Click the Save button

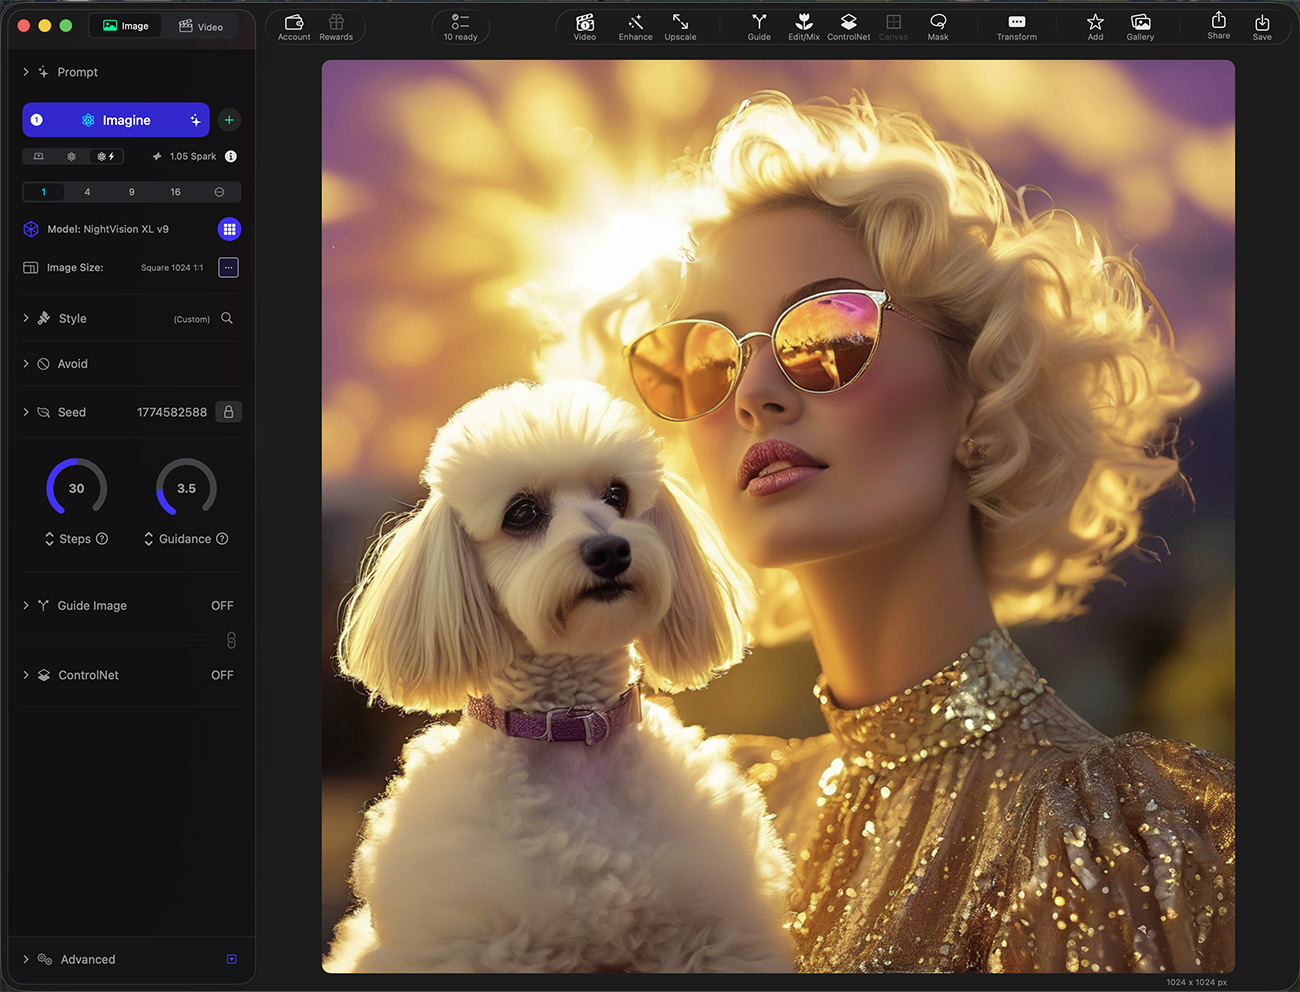1262,27
